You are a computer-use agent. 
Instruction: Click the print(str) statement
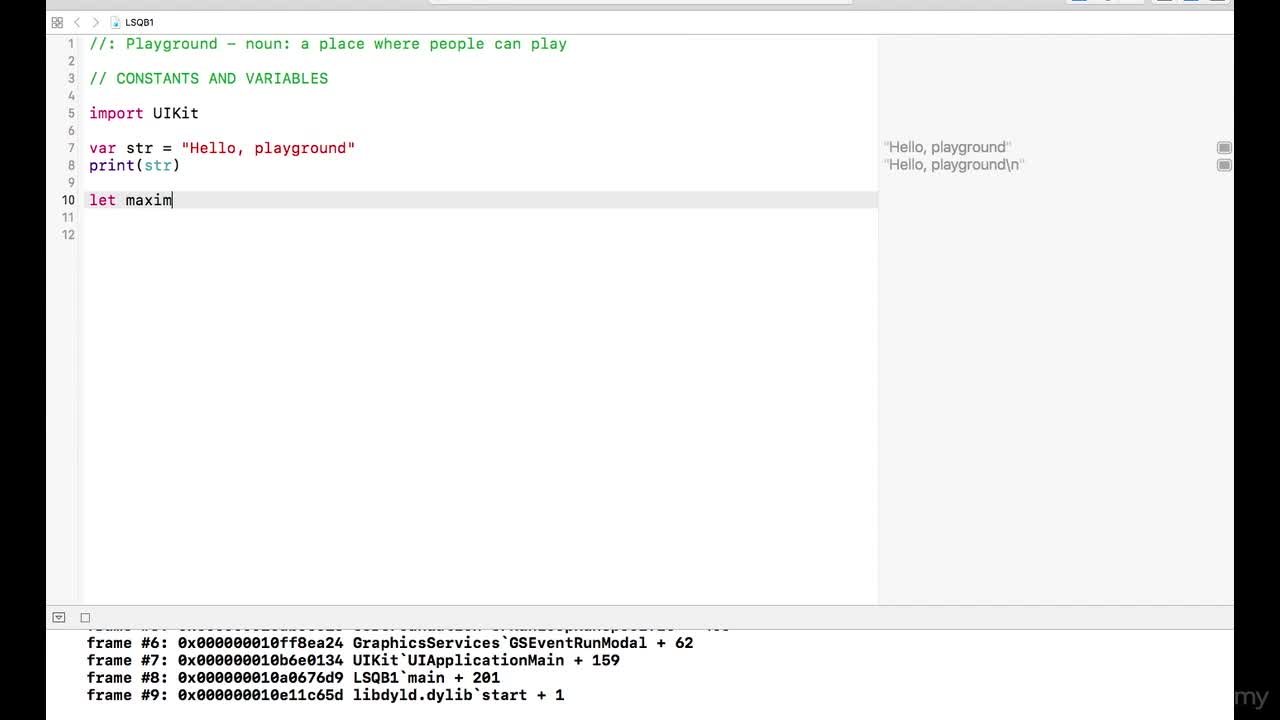click(x=134, y=166)
